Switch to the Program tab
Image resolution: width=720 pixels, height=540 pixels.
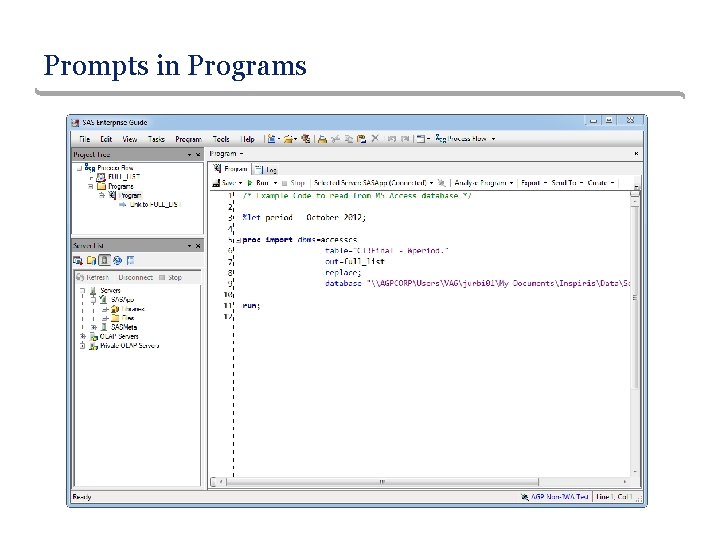[x=231, y=169]
